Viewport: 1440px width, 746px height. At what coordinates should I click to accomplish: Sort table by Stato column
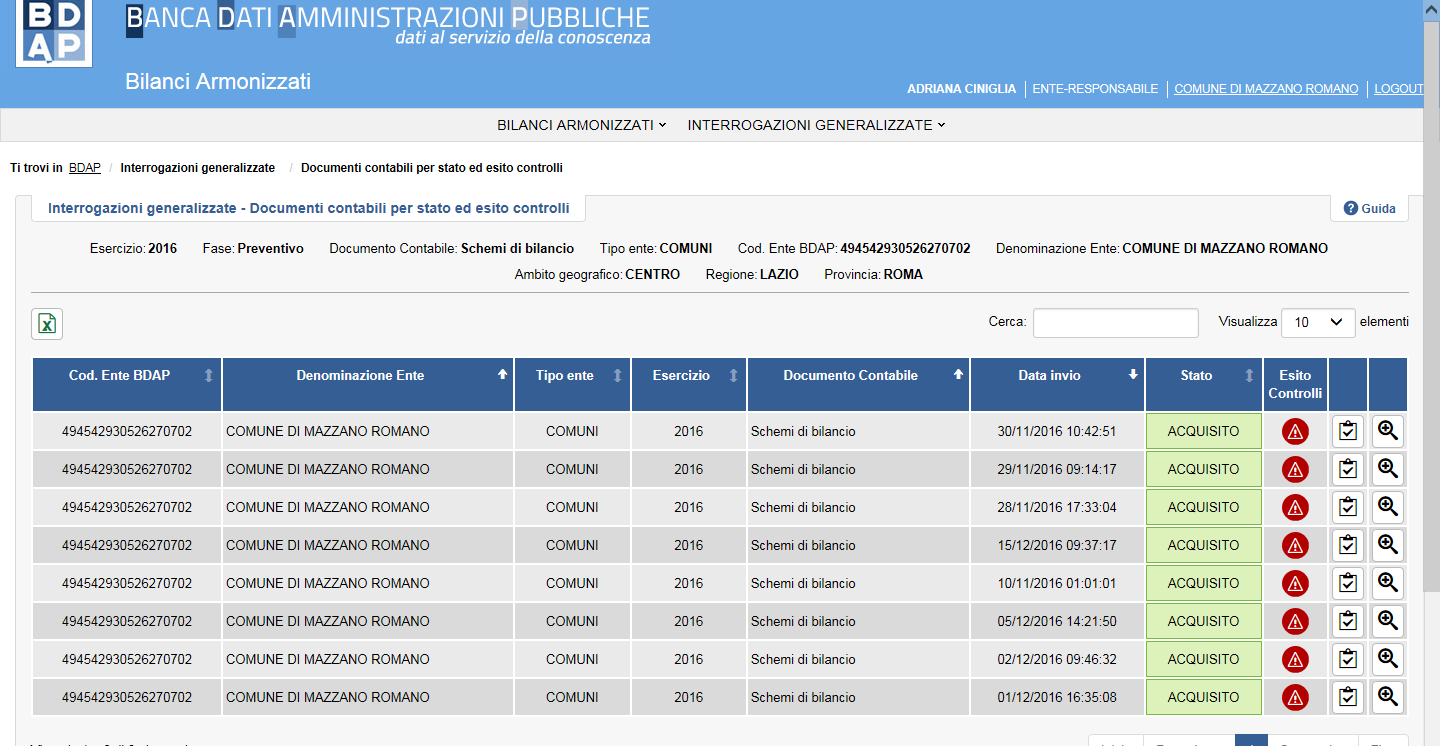tap(1204, 385)
